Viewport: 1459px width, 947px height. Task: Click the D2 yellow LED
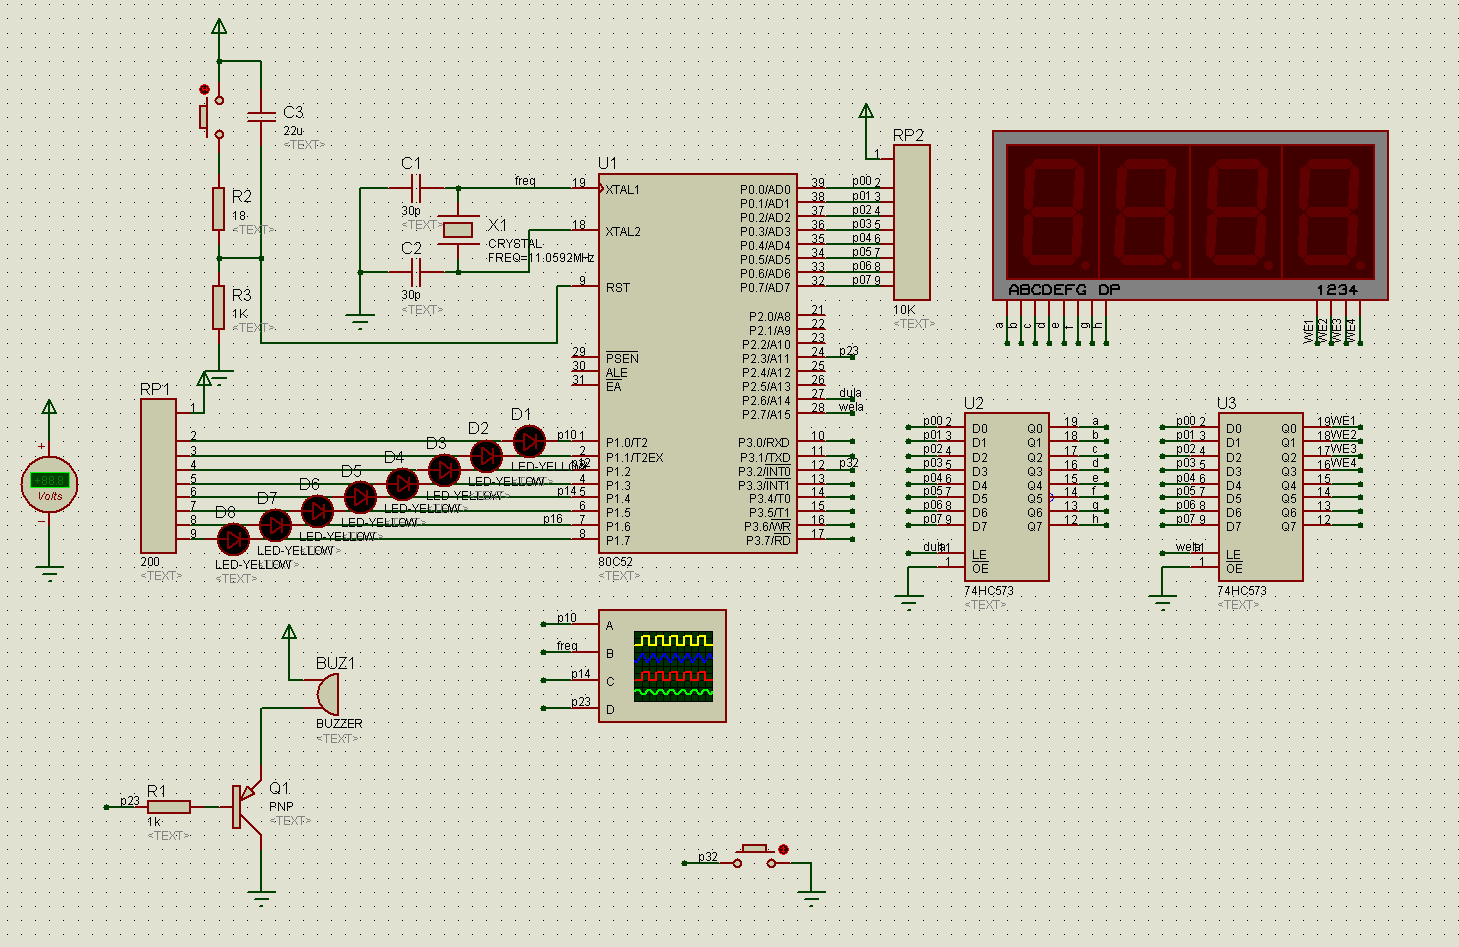[x=486, y=456]
